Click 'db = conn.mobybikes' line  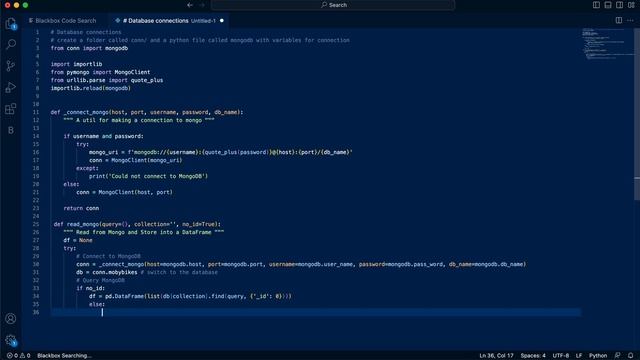[107, 272]
